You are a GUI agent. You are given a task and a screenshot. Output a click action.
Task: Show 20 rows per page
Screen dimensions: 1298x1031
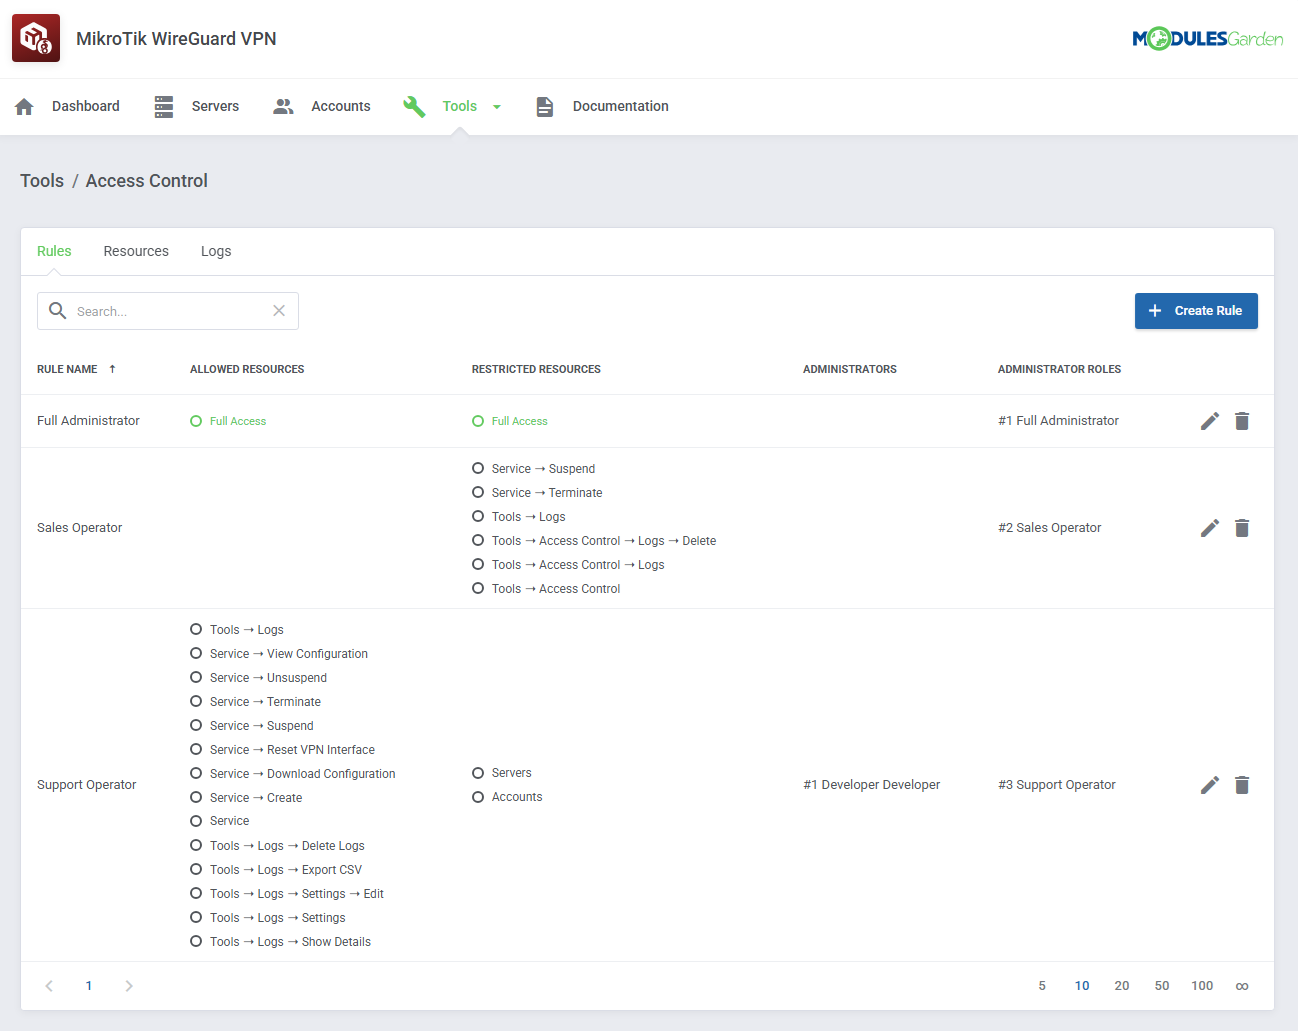click(1122, 986)
